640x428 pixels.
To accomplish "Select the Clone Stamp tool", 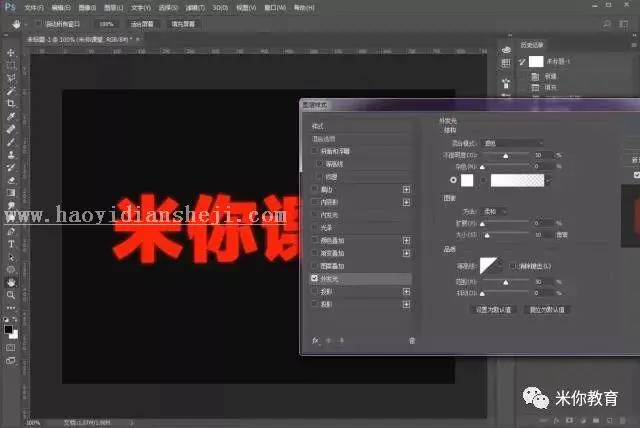I will [11, 155].
